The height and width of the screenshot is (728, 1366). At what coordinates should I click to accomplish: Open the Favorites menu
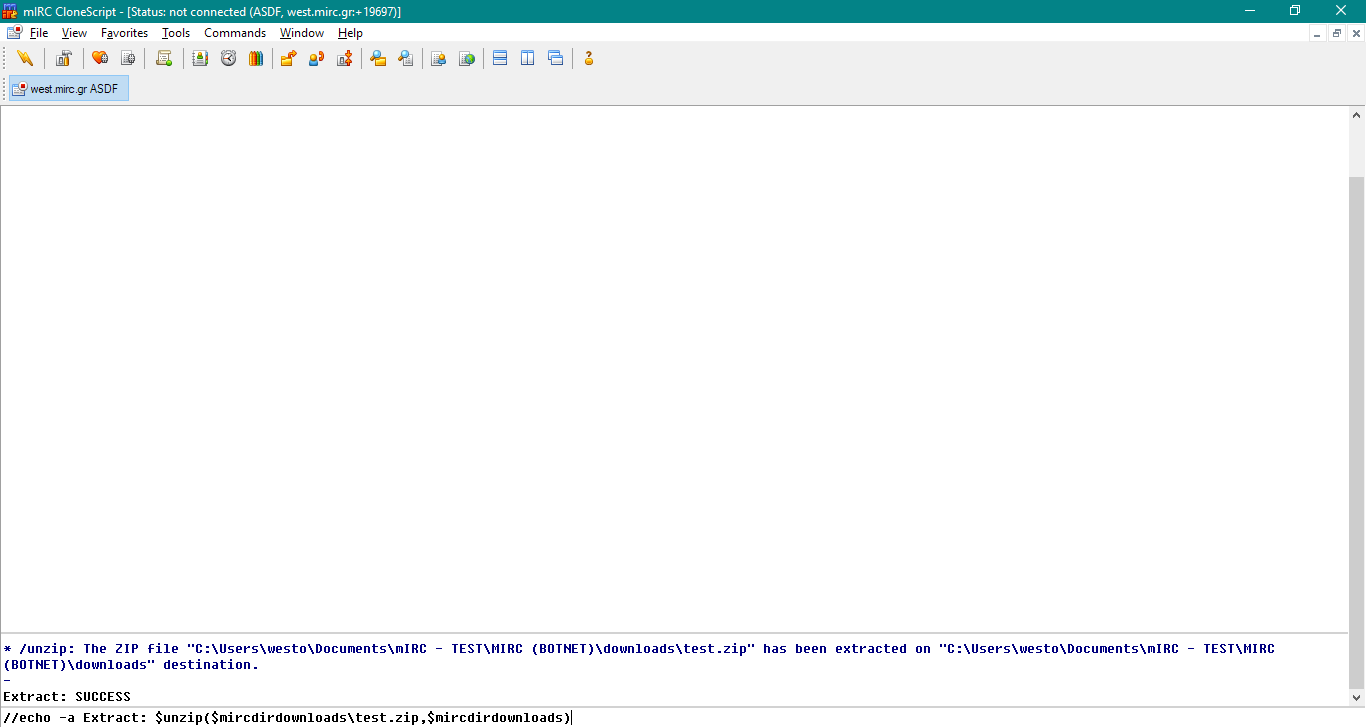(x=124, y=33)
